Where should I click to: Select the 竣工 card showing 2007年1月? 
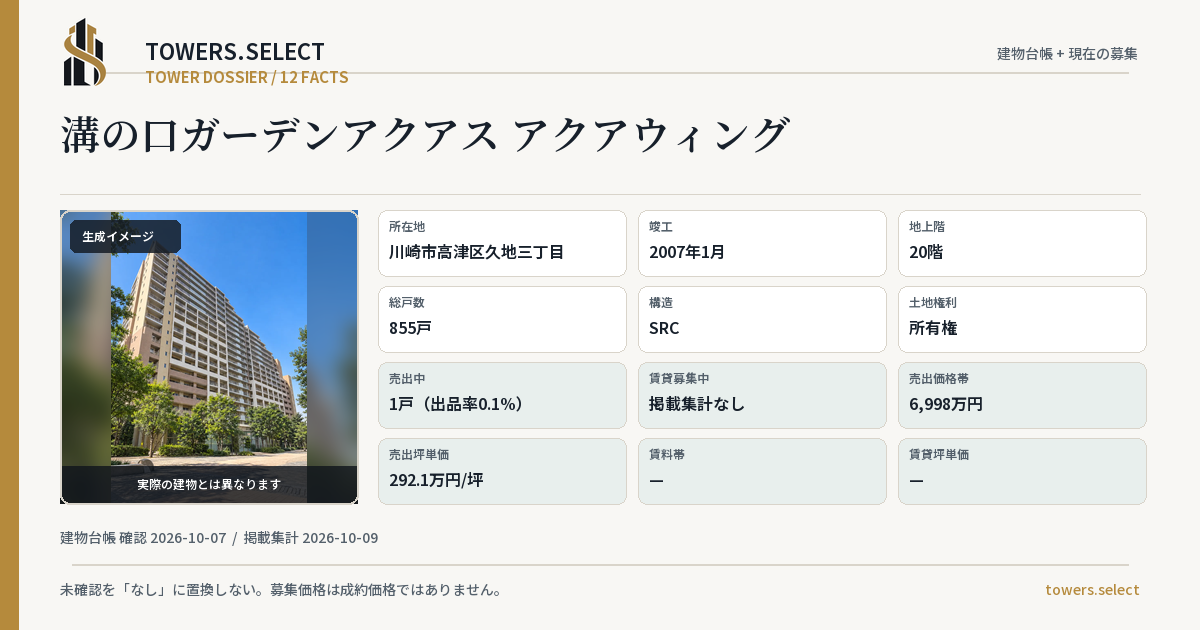[x=762, y=243]
